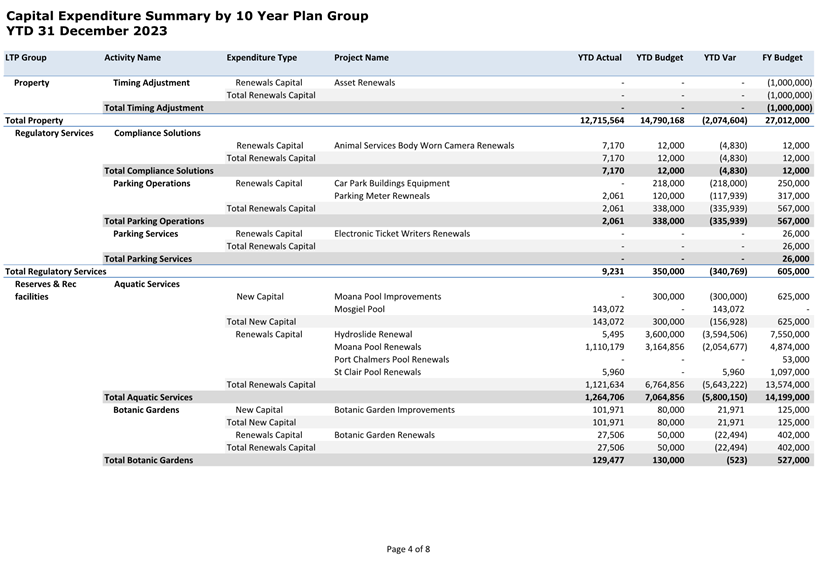The width and height of the screenshot is (817, 578).
Task: Select the report title 'Capital Expenditure Summary by 10 Year Plan Group'
Action: pyautogui.click(x=187, y=16)
